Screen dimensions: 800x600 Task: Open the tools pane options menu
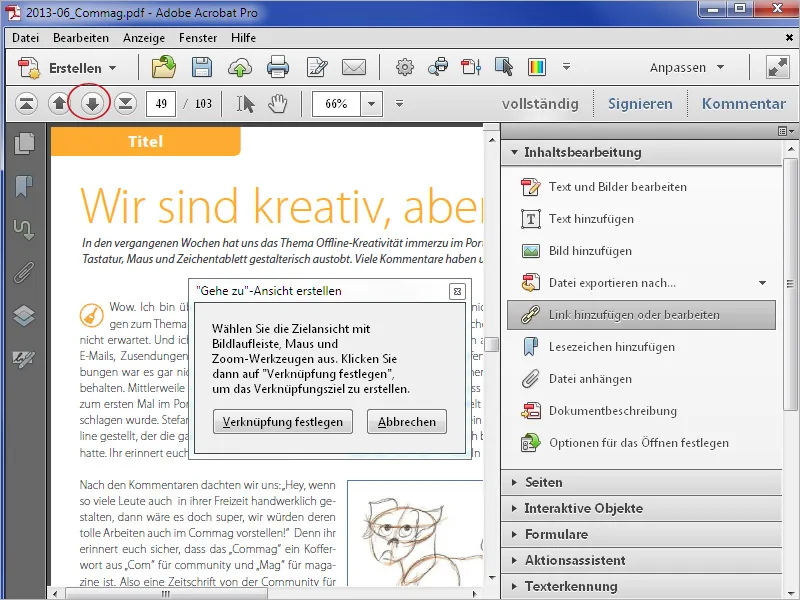pyautogui.click(x=786, y=132)
